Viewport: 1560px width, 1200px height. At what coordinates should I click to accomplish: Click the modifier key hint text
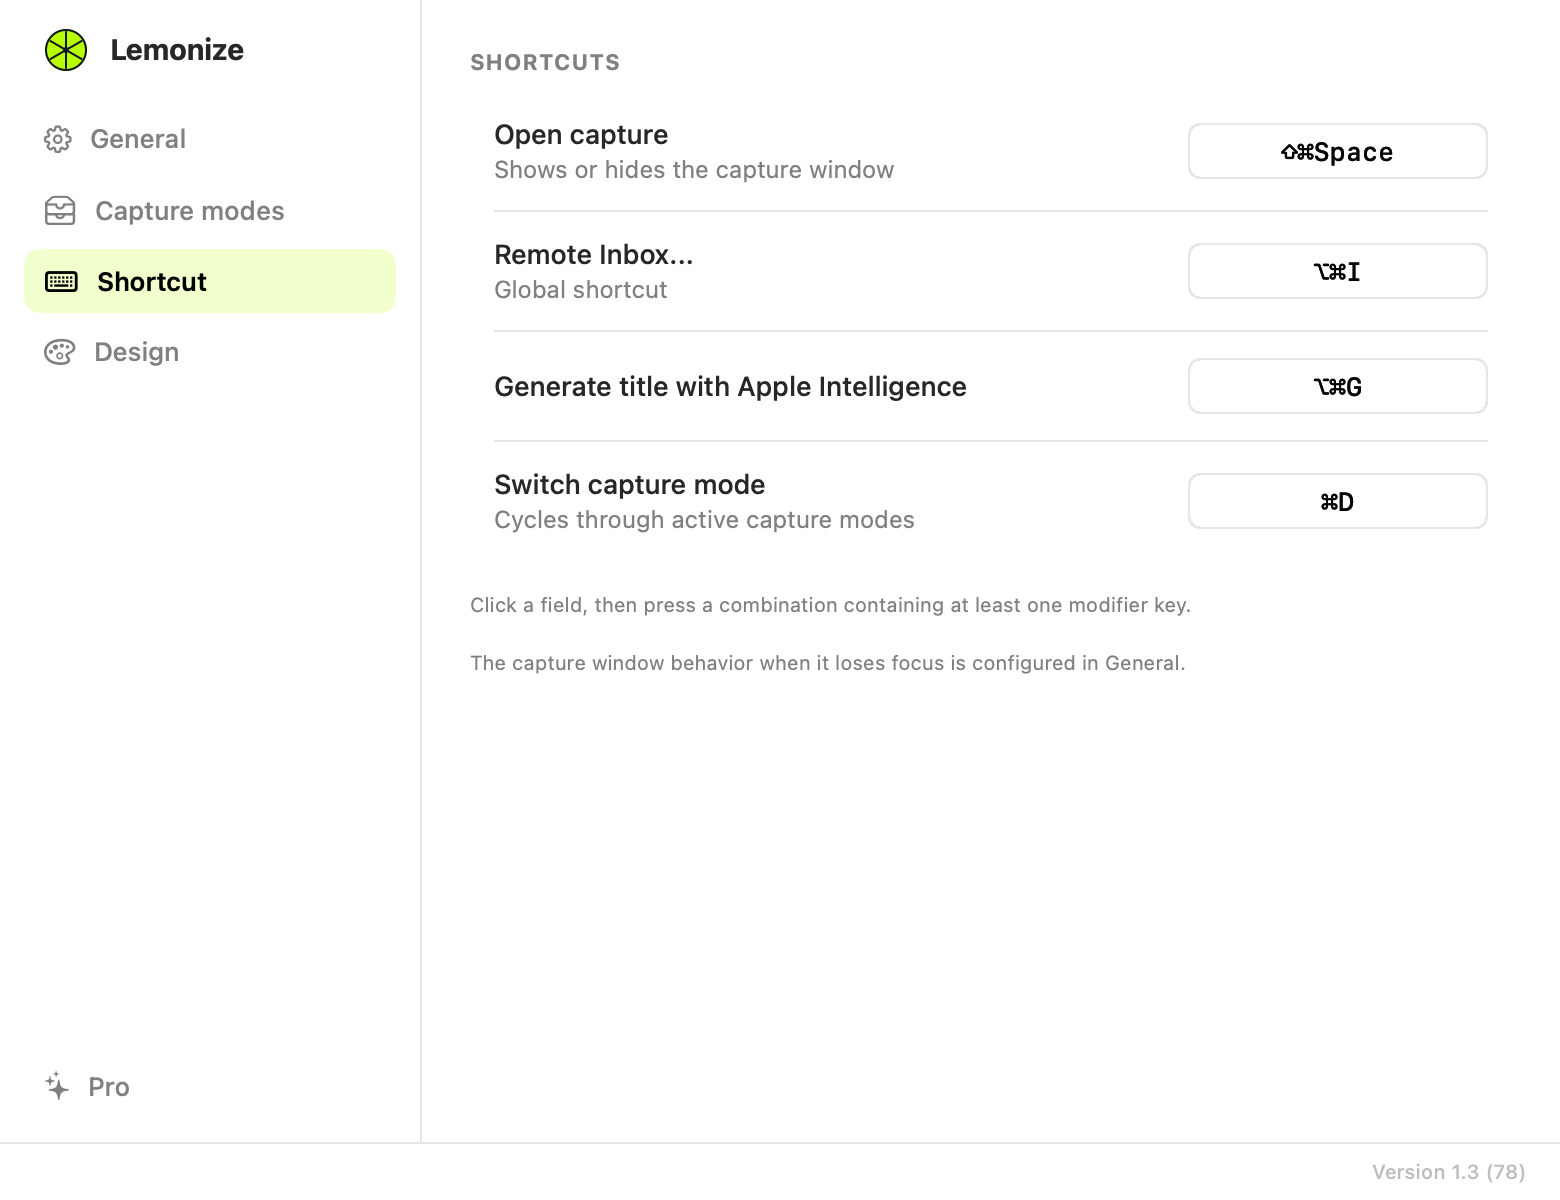pos(830,605)
